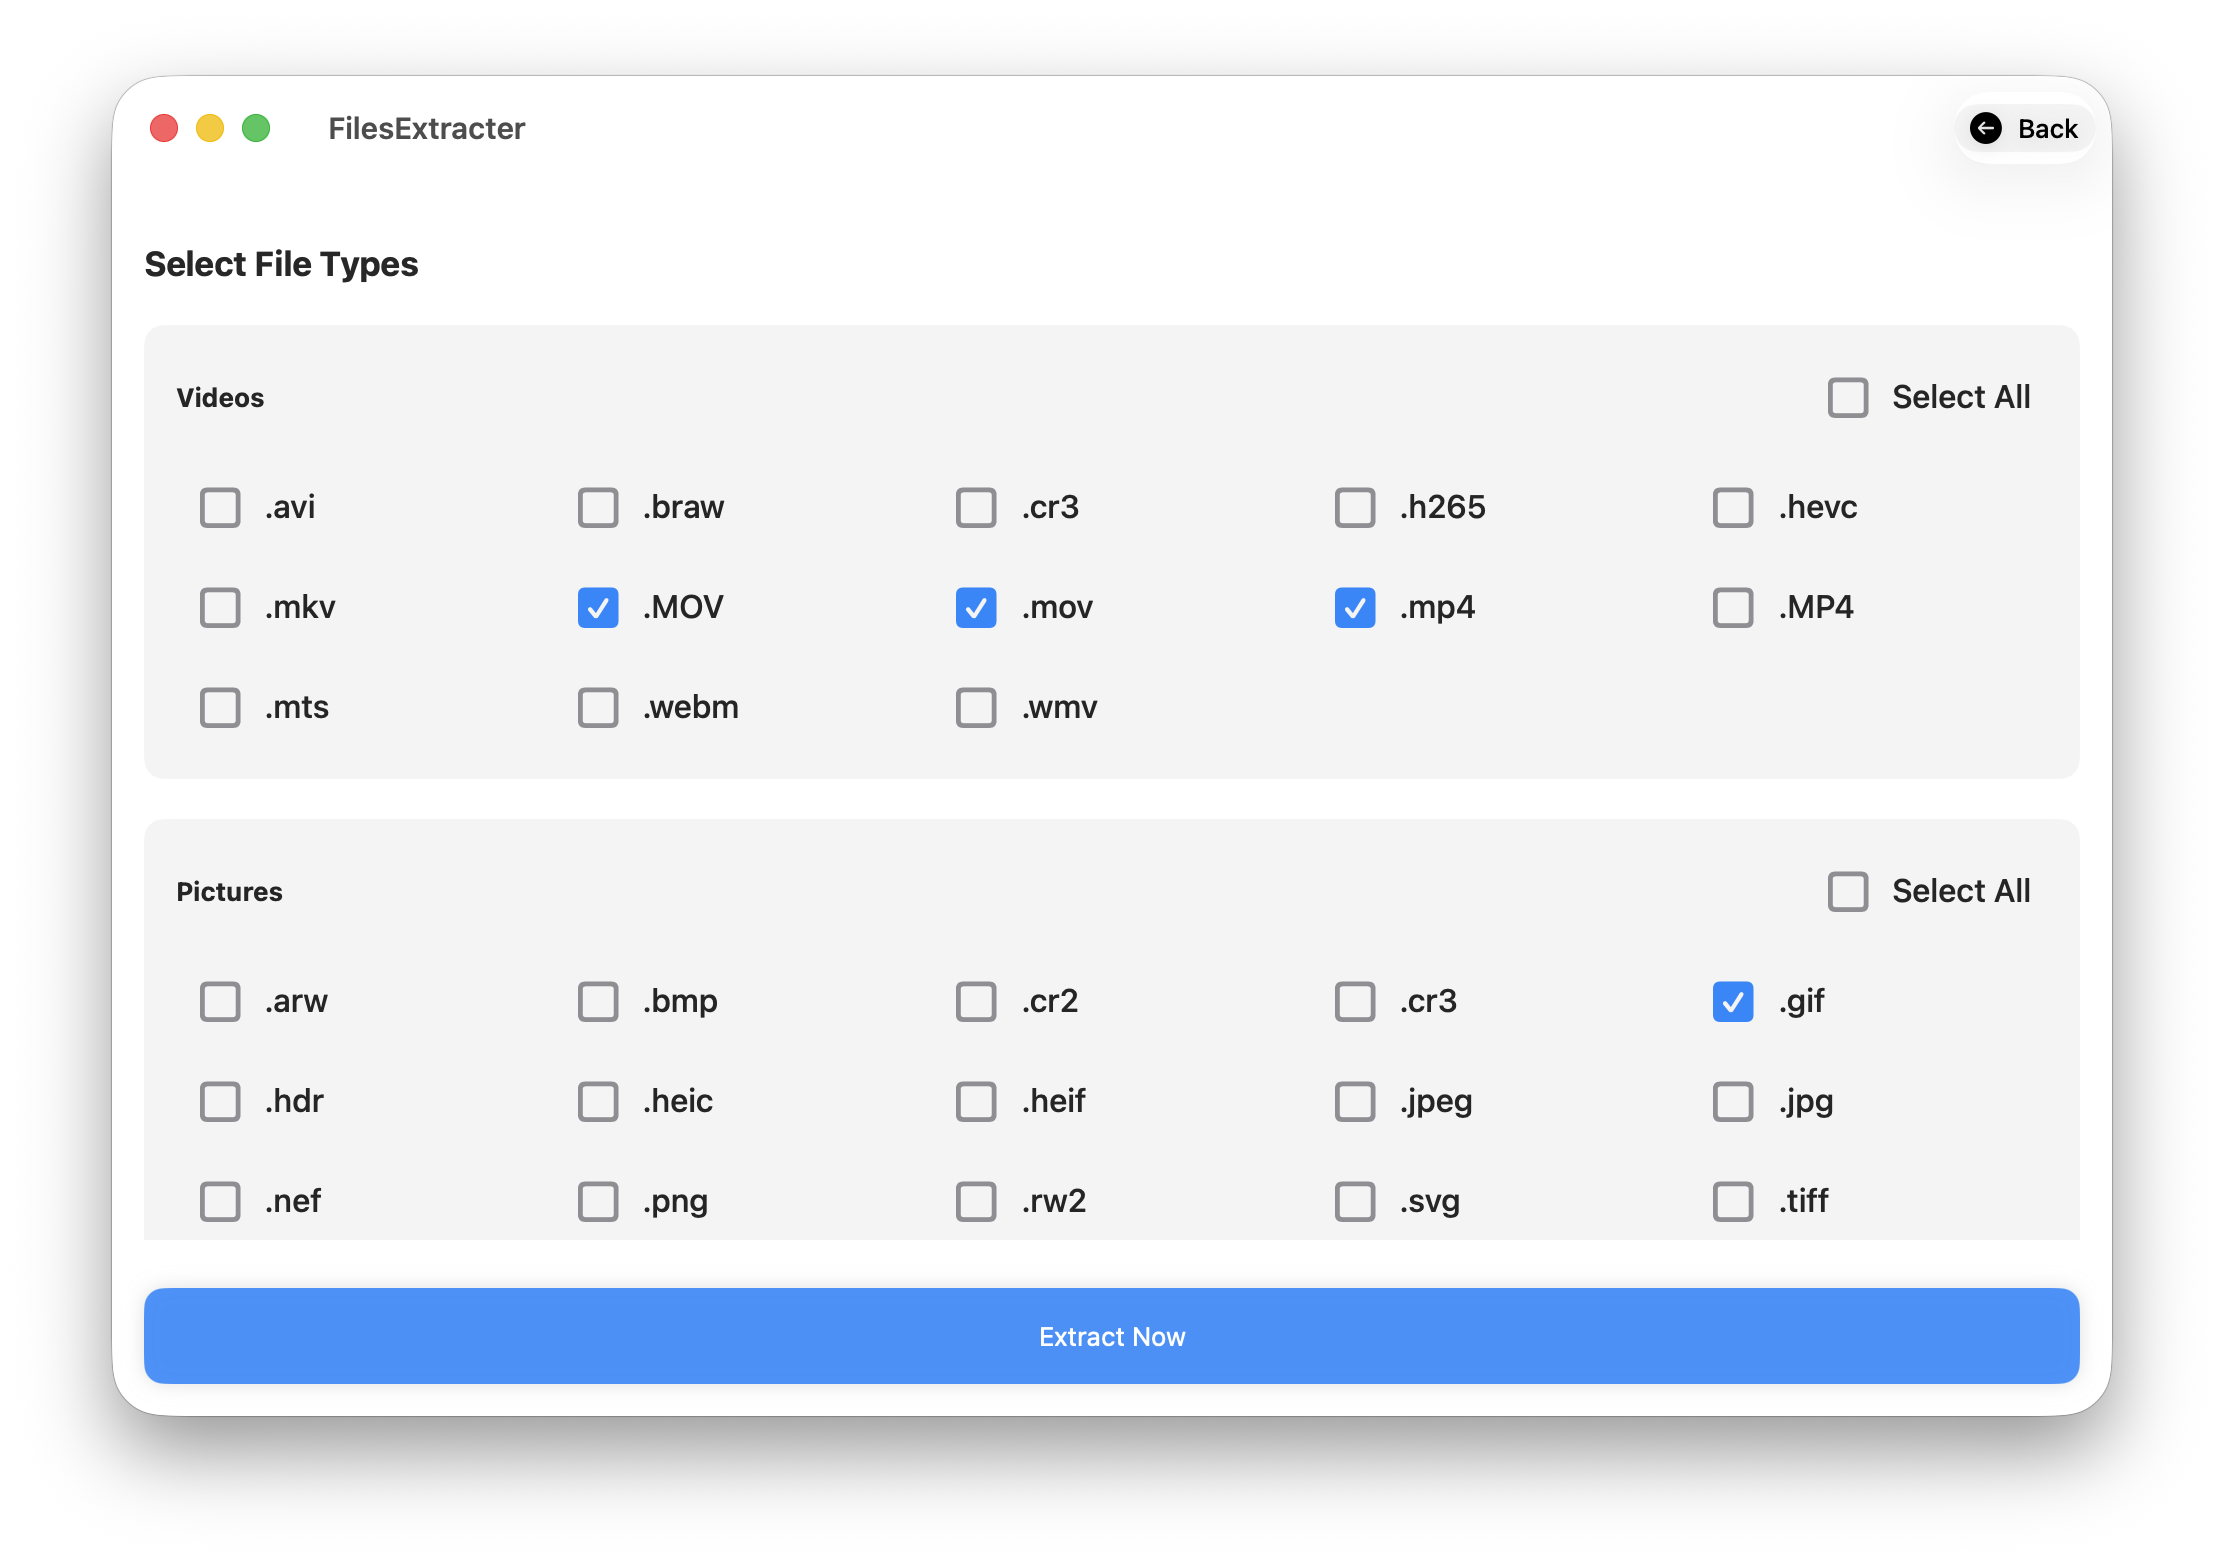This screenshot has width=2224, height=1564.
Task: Uncheck the .mp4 checkbox
Action: point(1355,607)
